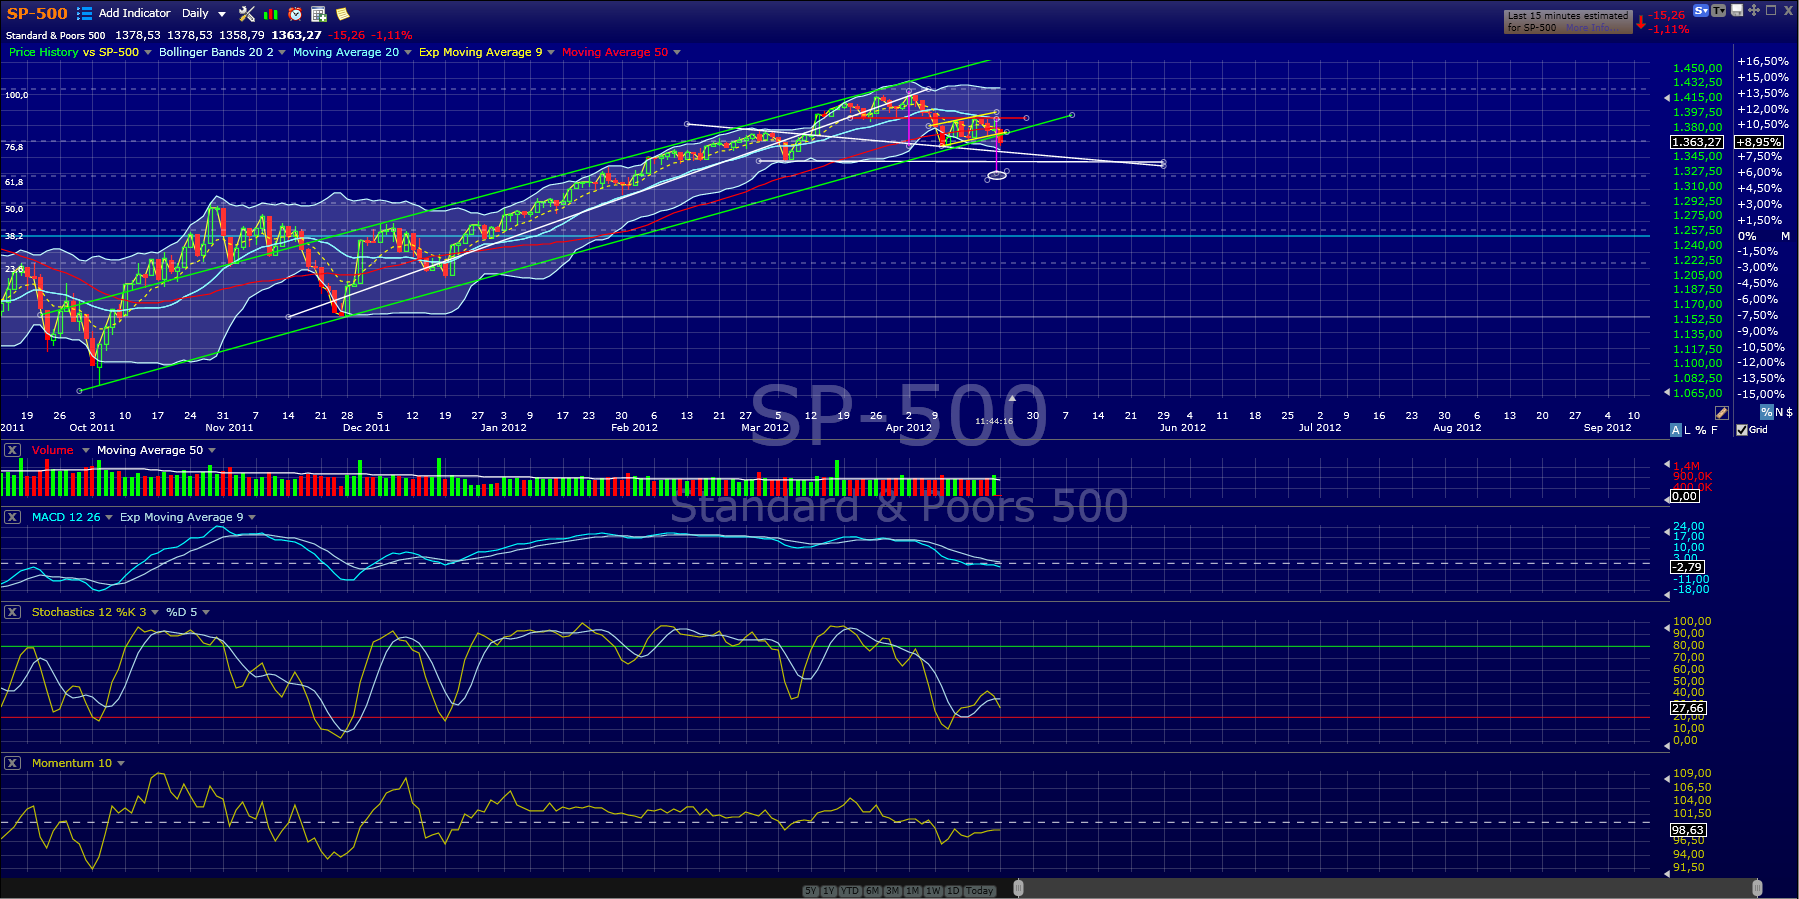
Task: Select the 1M time range
Action: tap(913, 891)
